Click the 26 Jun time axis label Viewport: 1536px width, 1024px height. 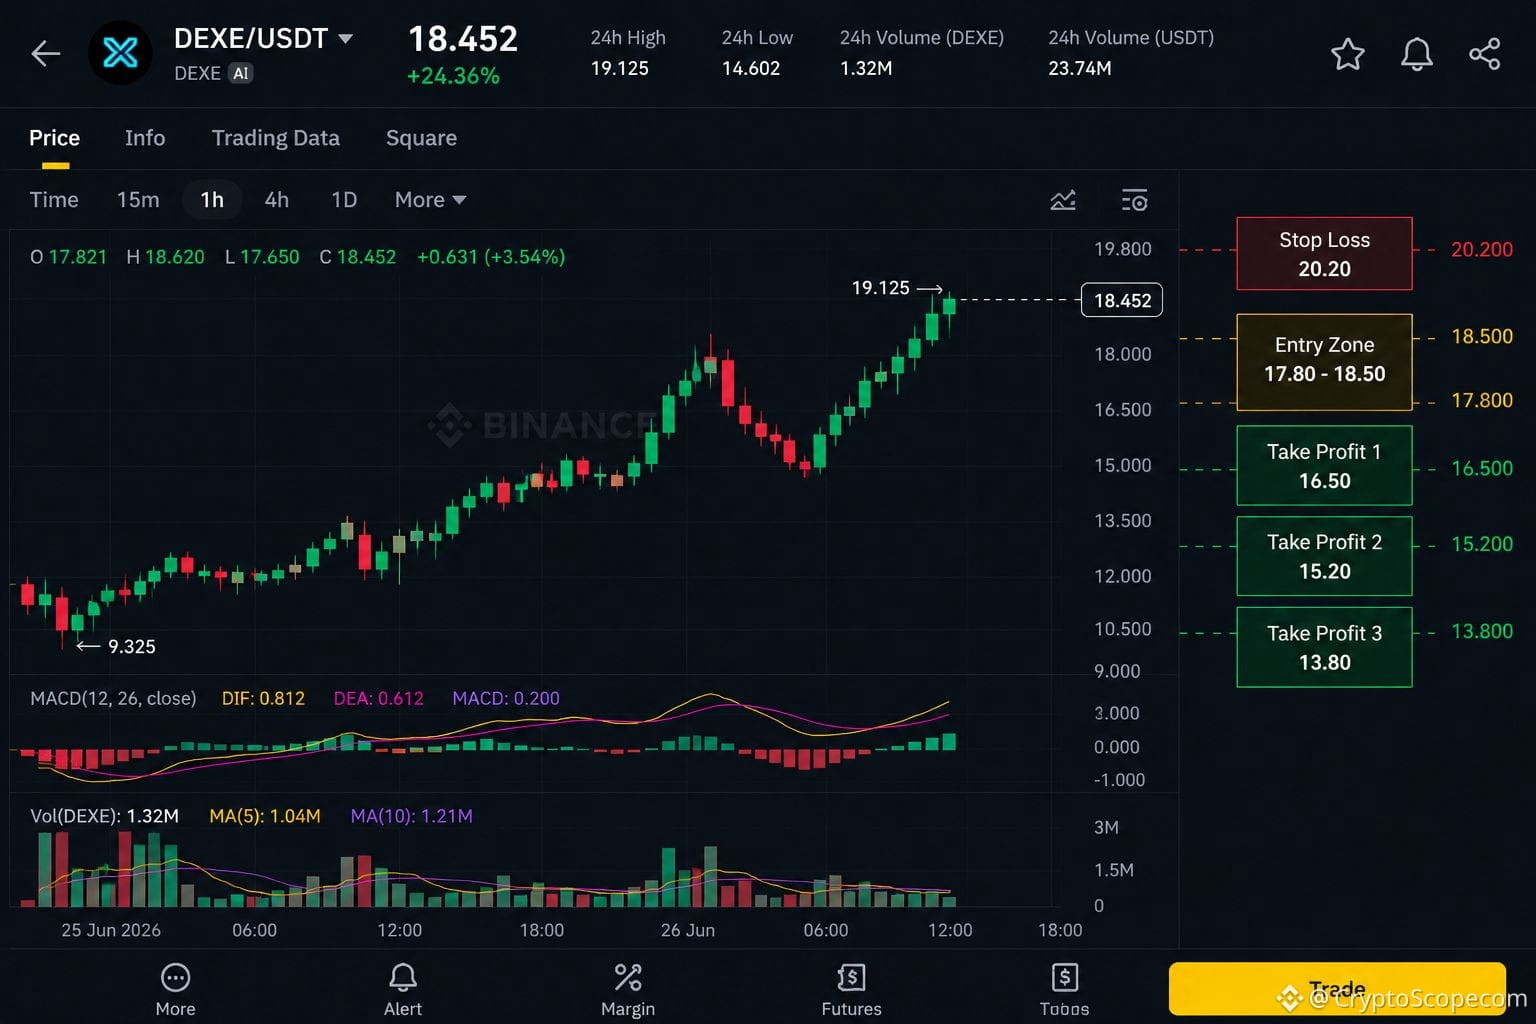tap(688, 930)
